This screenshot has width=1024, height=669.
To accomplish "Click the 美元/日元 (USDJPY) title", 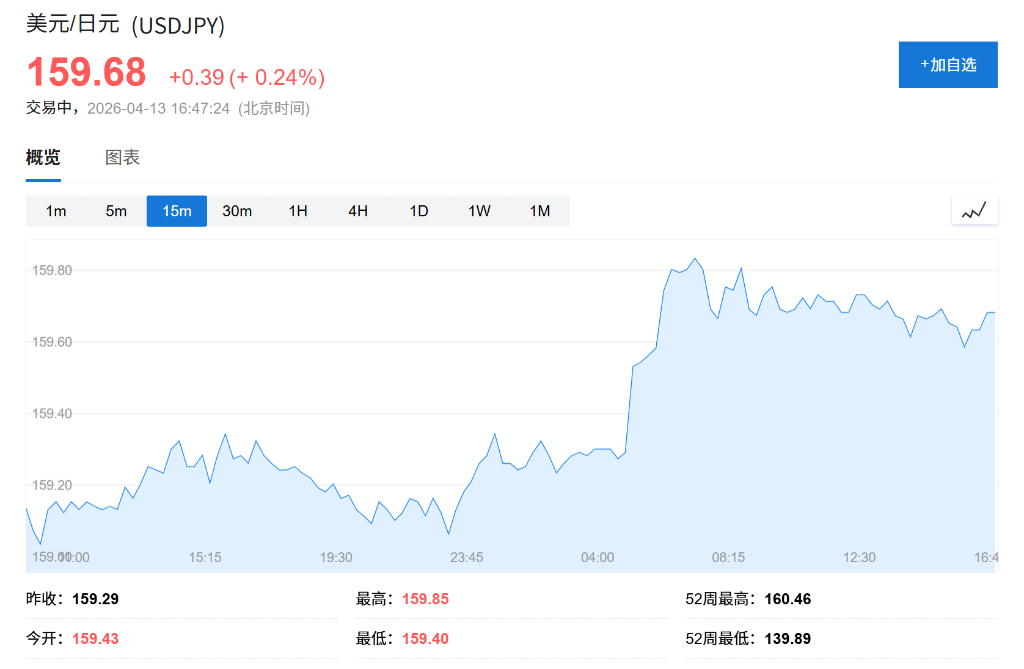I will pyautogui.click(x=125, y=25).
